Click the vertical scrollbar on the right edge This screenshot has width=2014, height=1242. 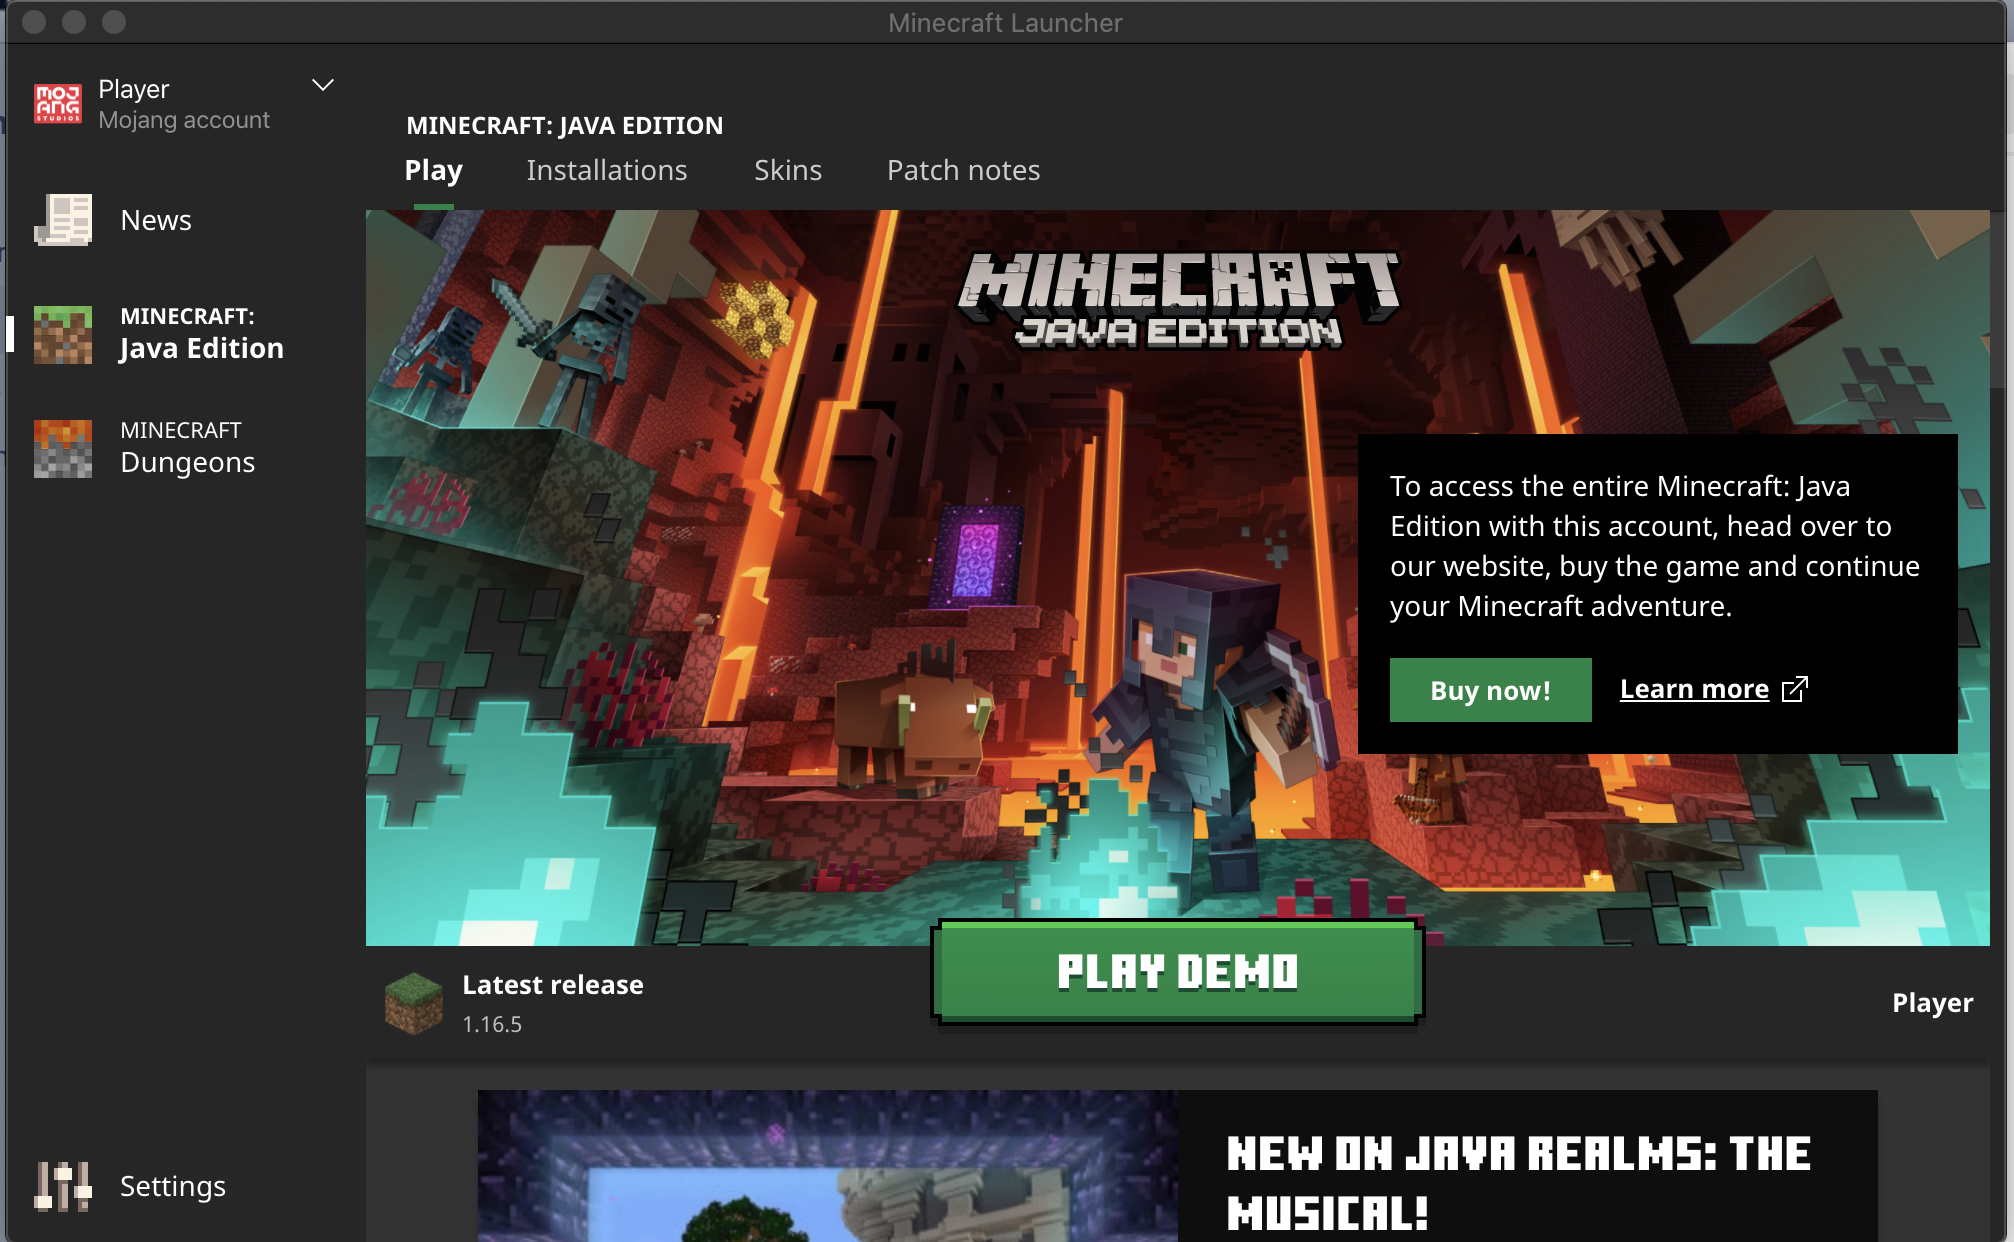pyautogui.click(x=1999, y=300)
